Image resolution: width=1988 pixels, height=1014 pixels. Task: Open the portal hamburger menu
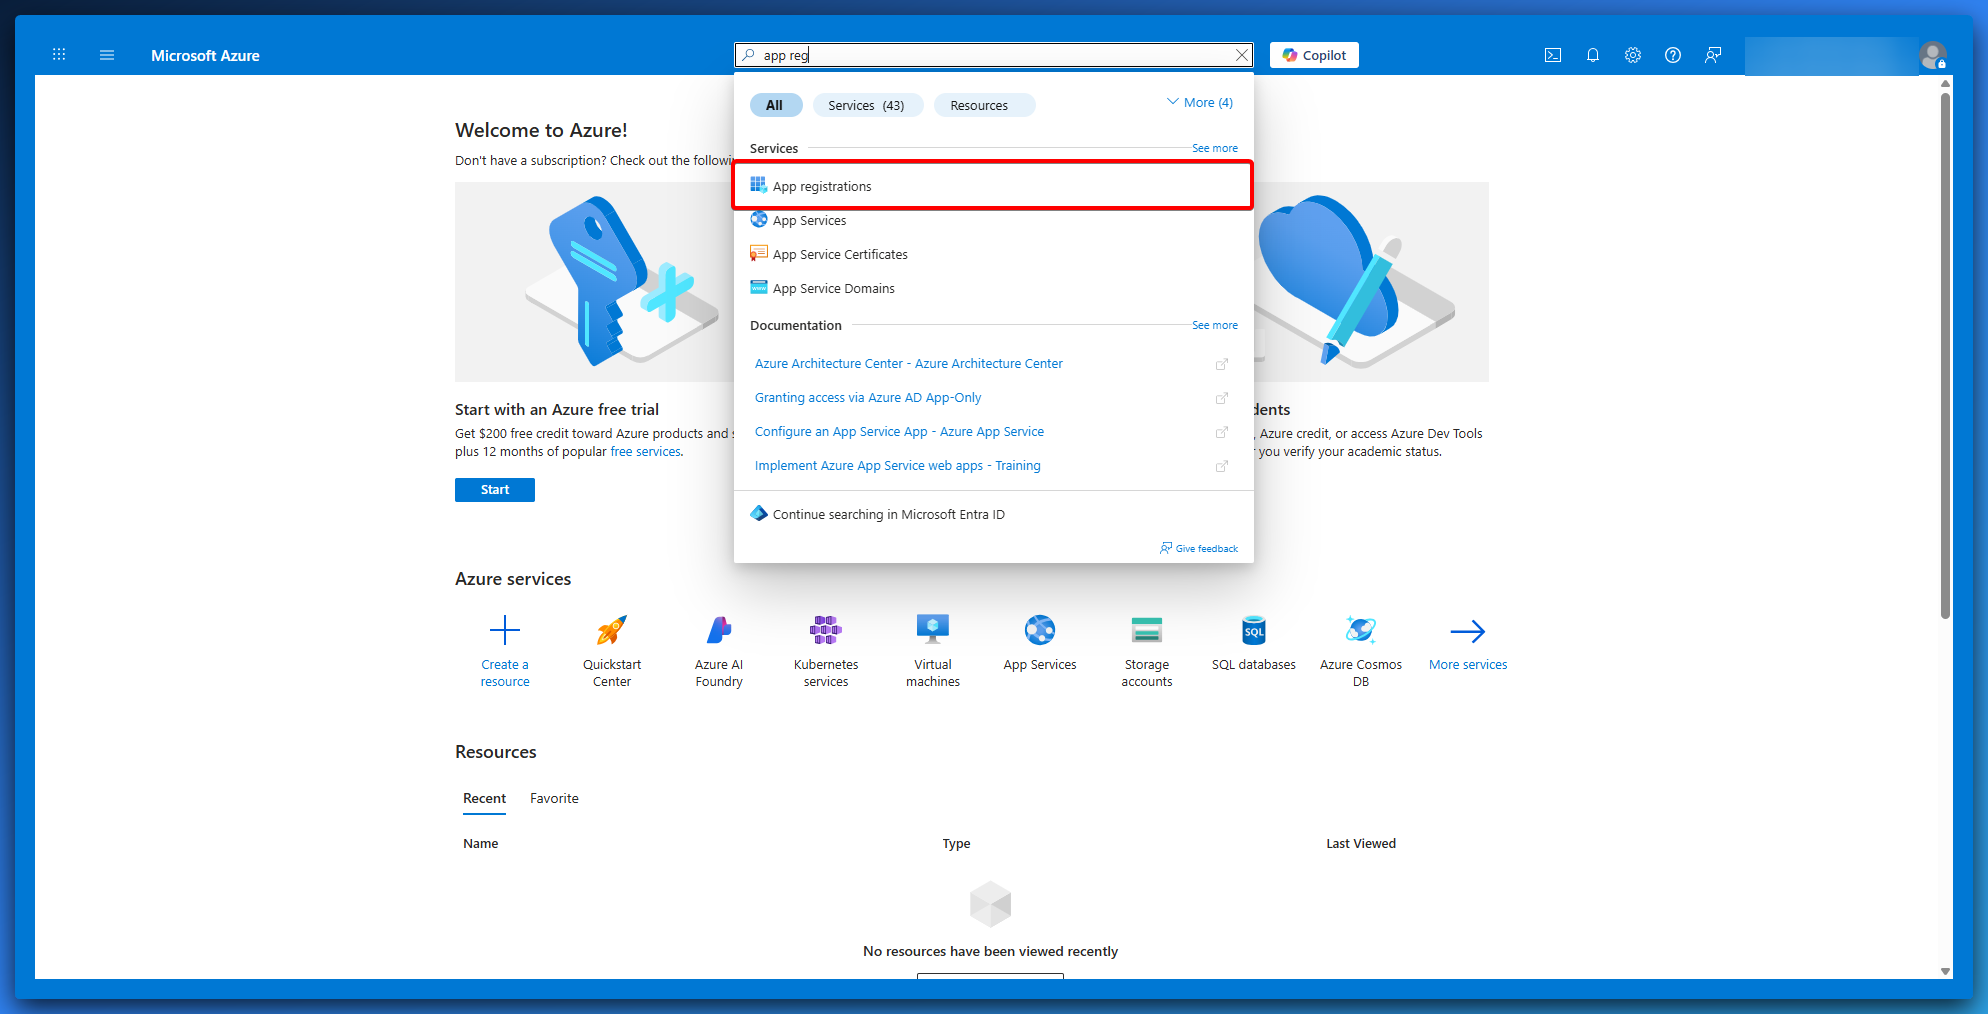click(107, 55)
